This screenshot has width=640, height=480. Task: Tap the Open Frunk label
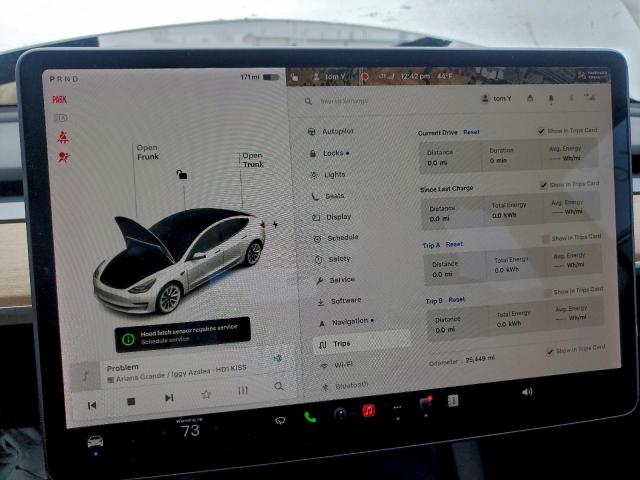pos(147,152)
